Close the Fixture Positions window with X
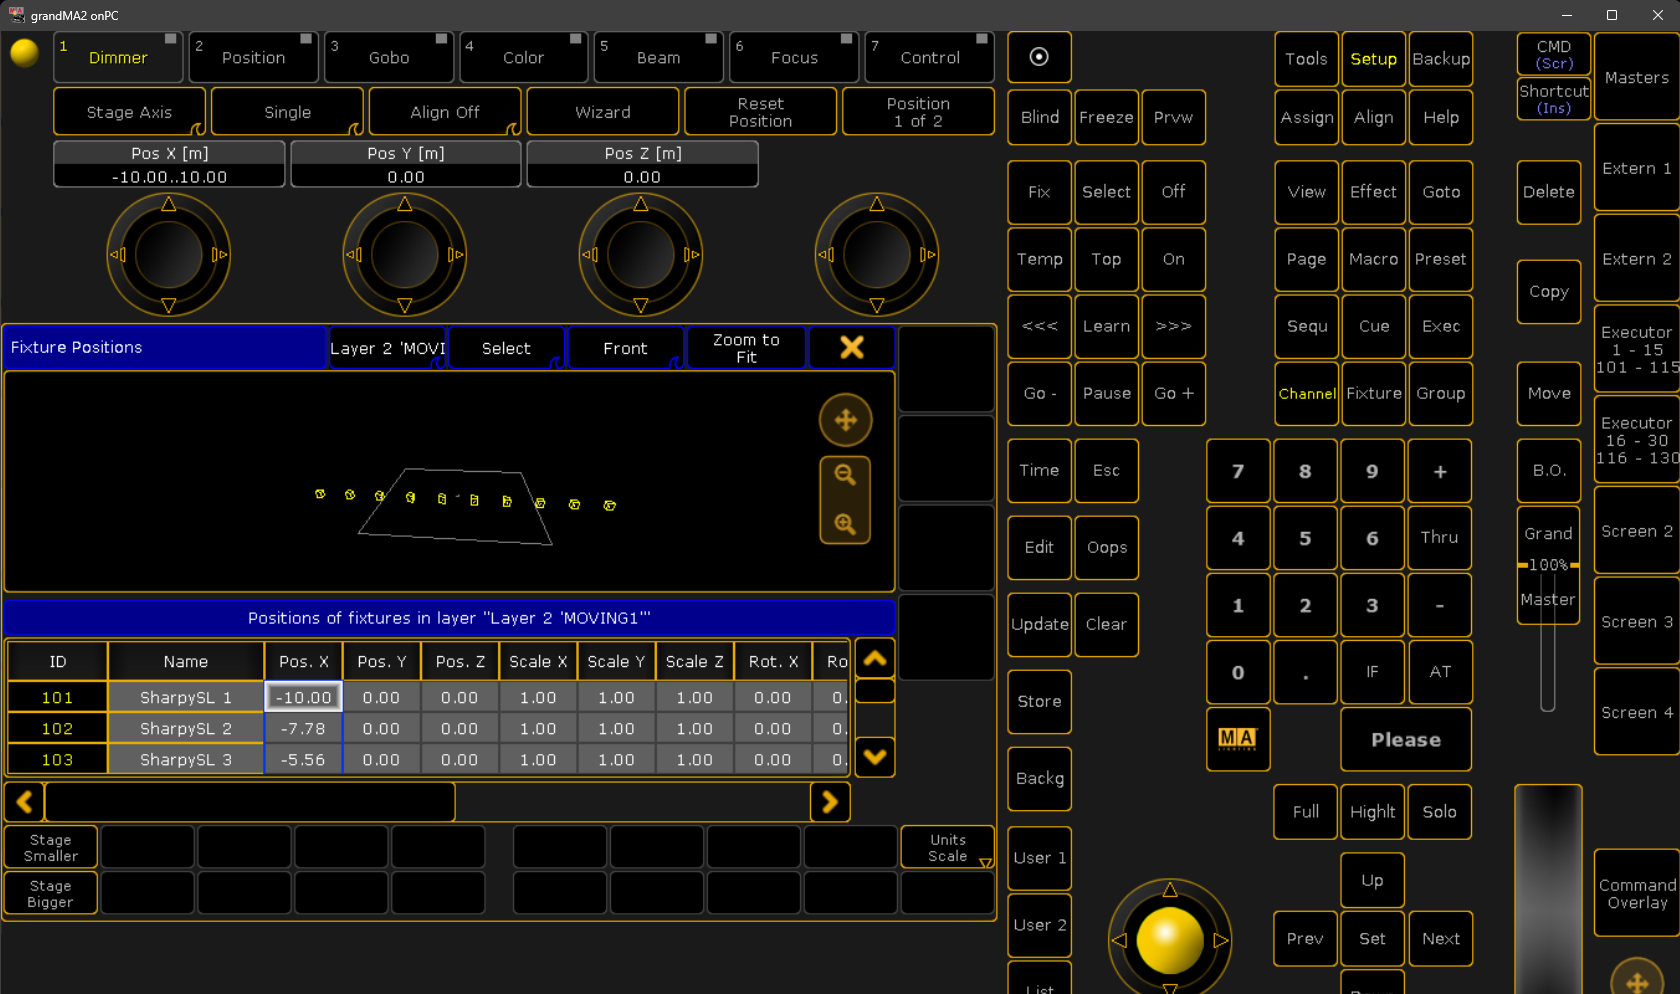Image resolution: width=1680 pixels, height=994 pixels. point(852,347)
